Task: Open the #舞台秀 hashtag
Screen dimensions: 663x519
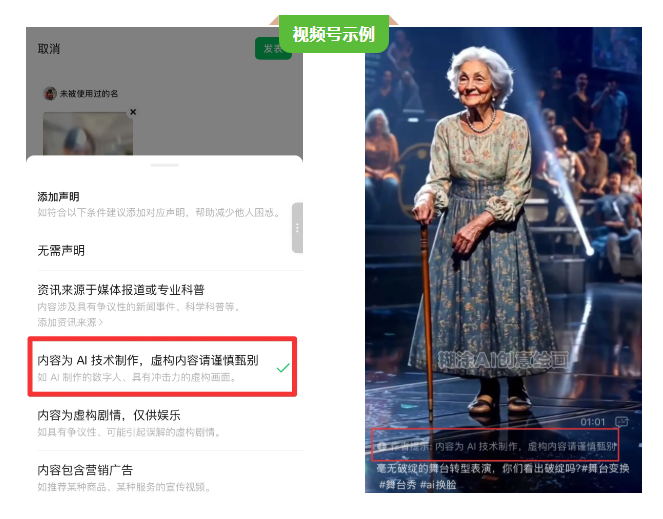Action: tap(397, 485)
